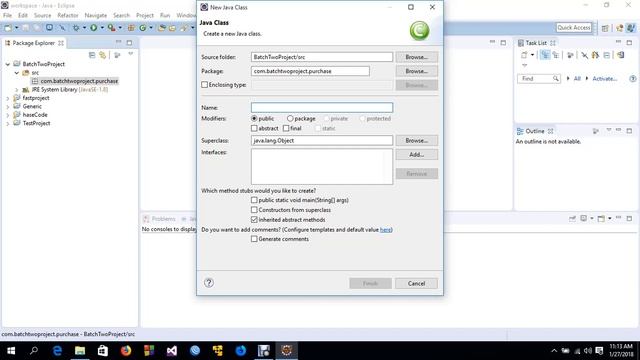This screenshot has height=360, width=640.
Task: Switch to the Java EE perspective icon
Action: pos(620,28)
